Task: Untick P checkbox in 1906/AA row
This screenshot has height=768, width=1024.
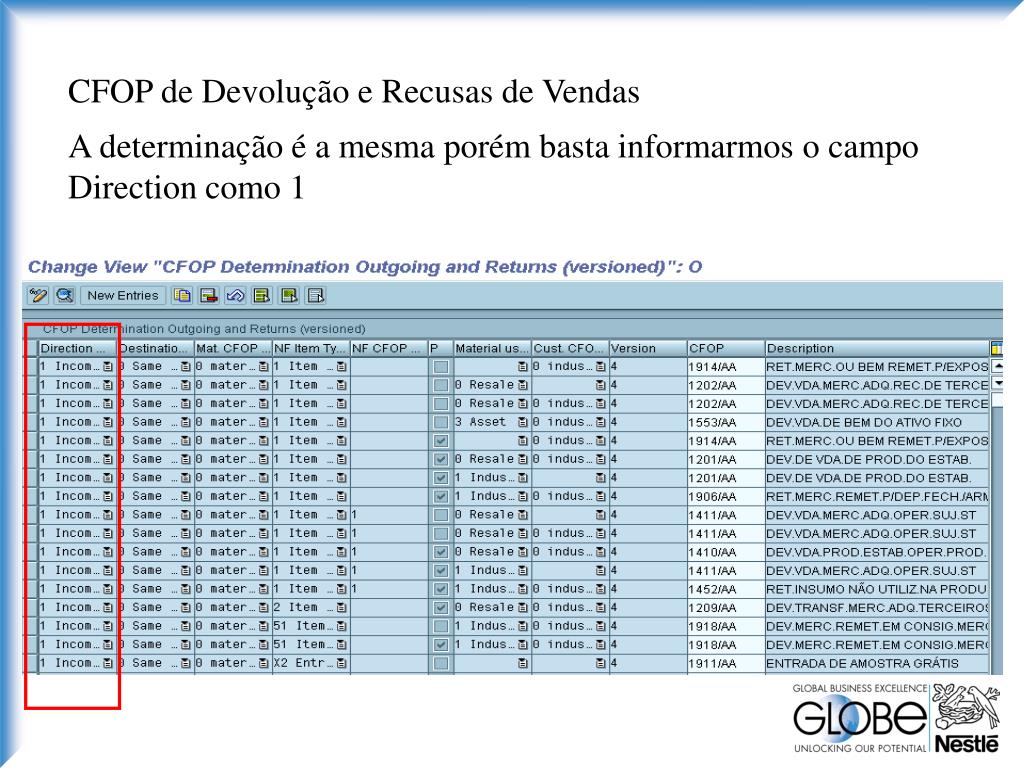Action: tap(441, 496)
